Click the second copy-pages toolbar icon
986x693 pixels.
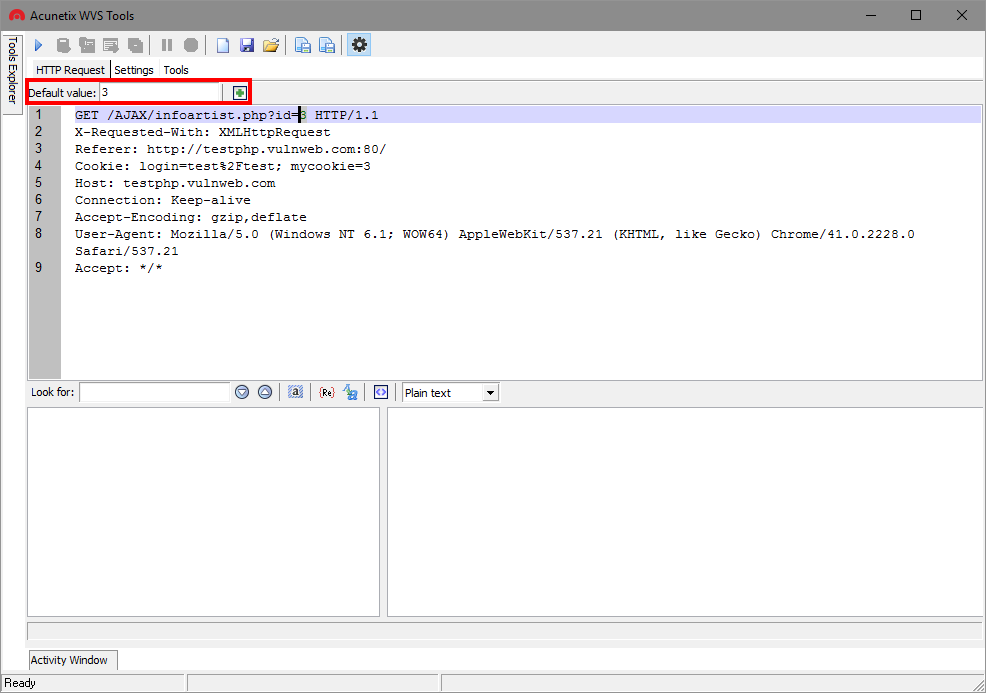click(326, 45)
